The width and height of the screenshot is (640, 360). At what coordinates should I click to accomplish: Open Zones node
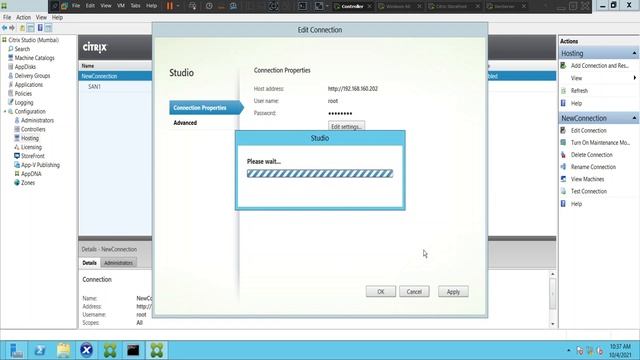[28, 183]
